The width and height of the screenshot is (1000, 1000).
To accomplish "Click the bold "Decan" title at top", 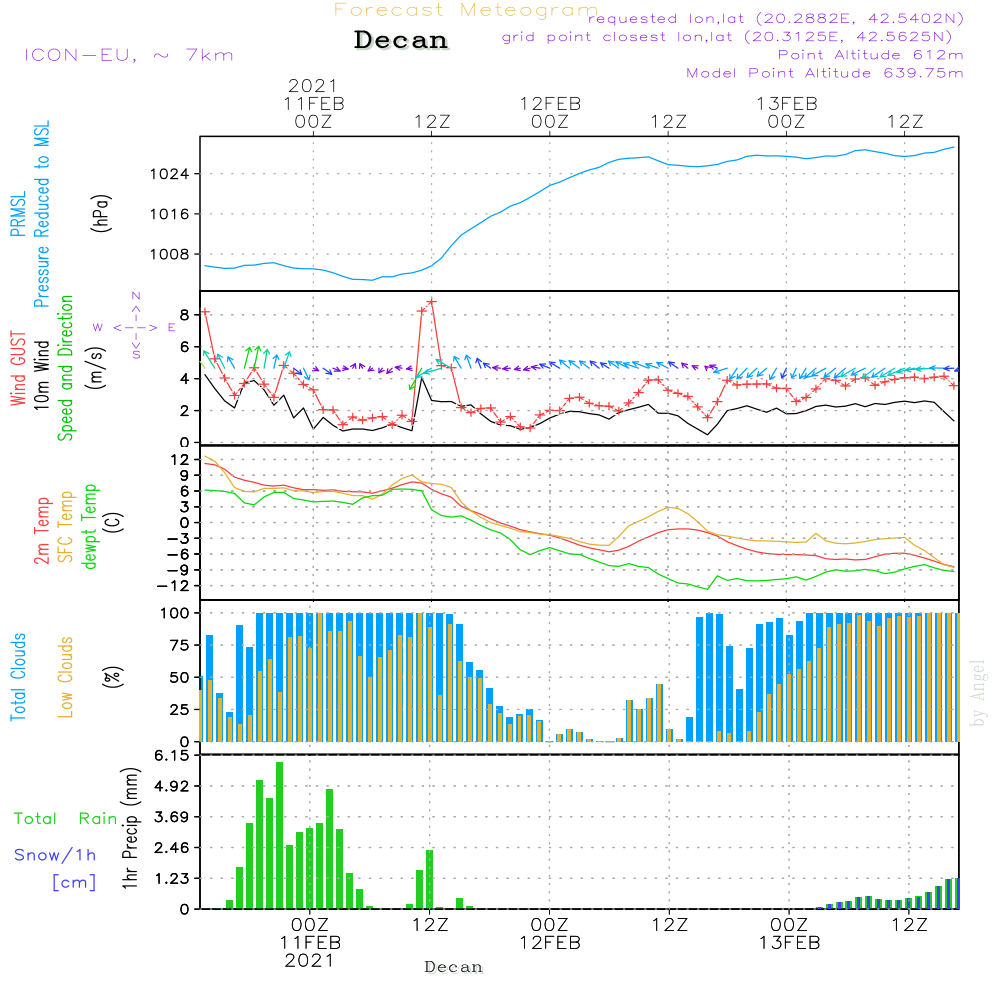I will click(x=401, y=40).
